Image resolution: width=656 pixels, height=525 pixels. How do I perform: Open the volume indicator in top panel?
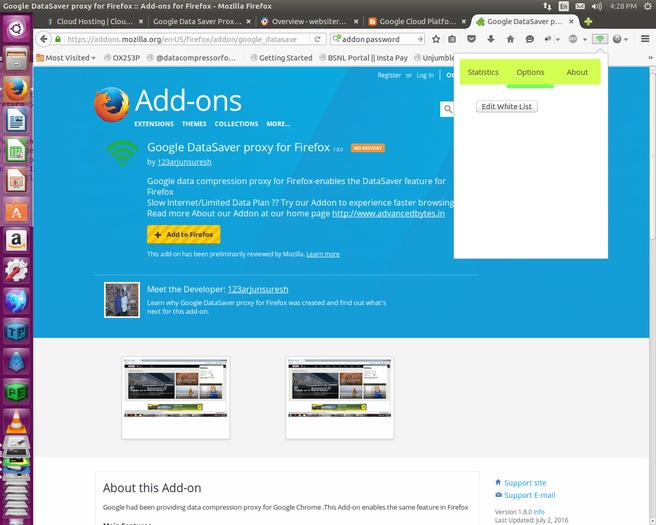(x=597, y=6)
